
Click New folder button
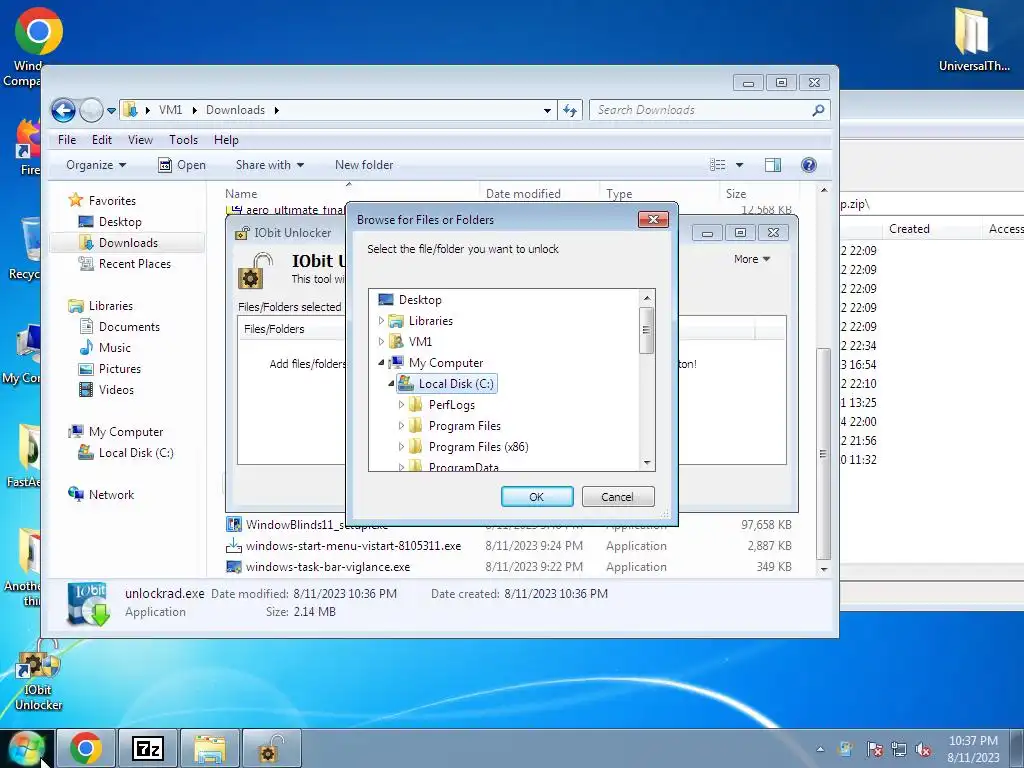click(x=364, y=165)
